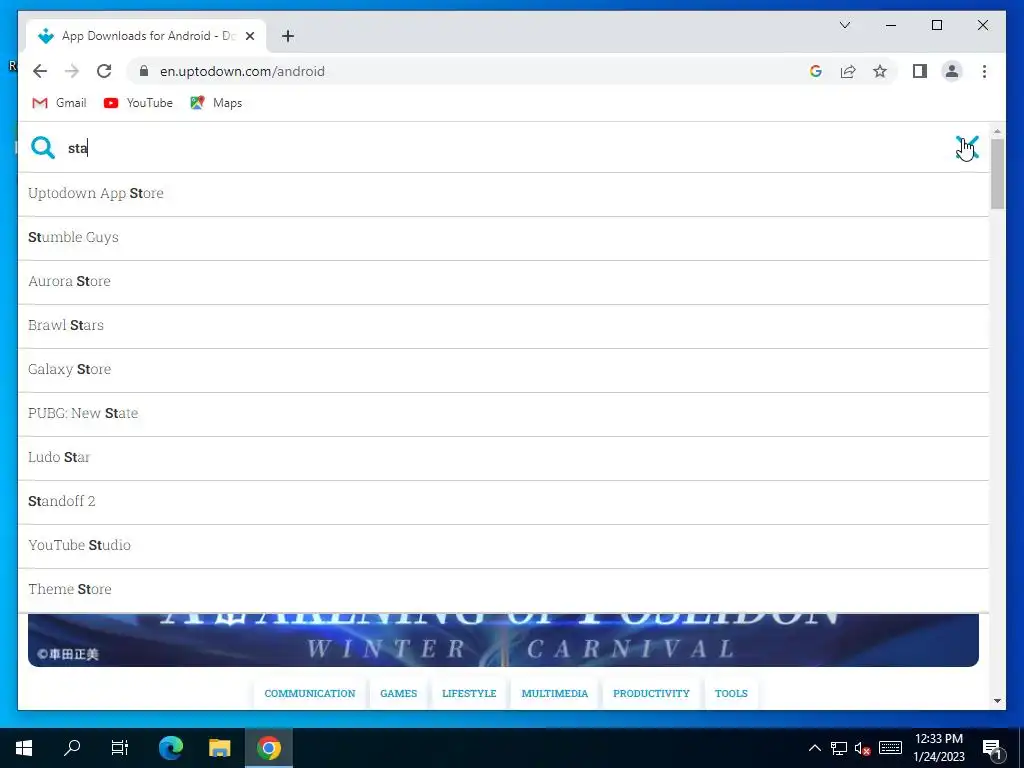Viewport: 1024px width, 768px height.
Task: Expand the tab search chevron
Action: tap(844, 25)
